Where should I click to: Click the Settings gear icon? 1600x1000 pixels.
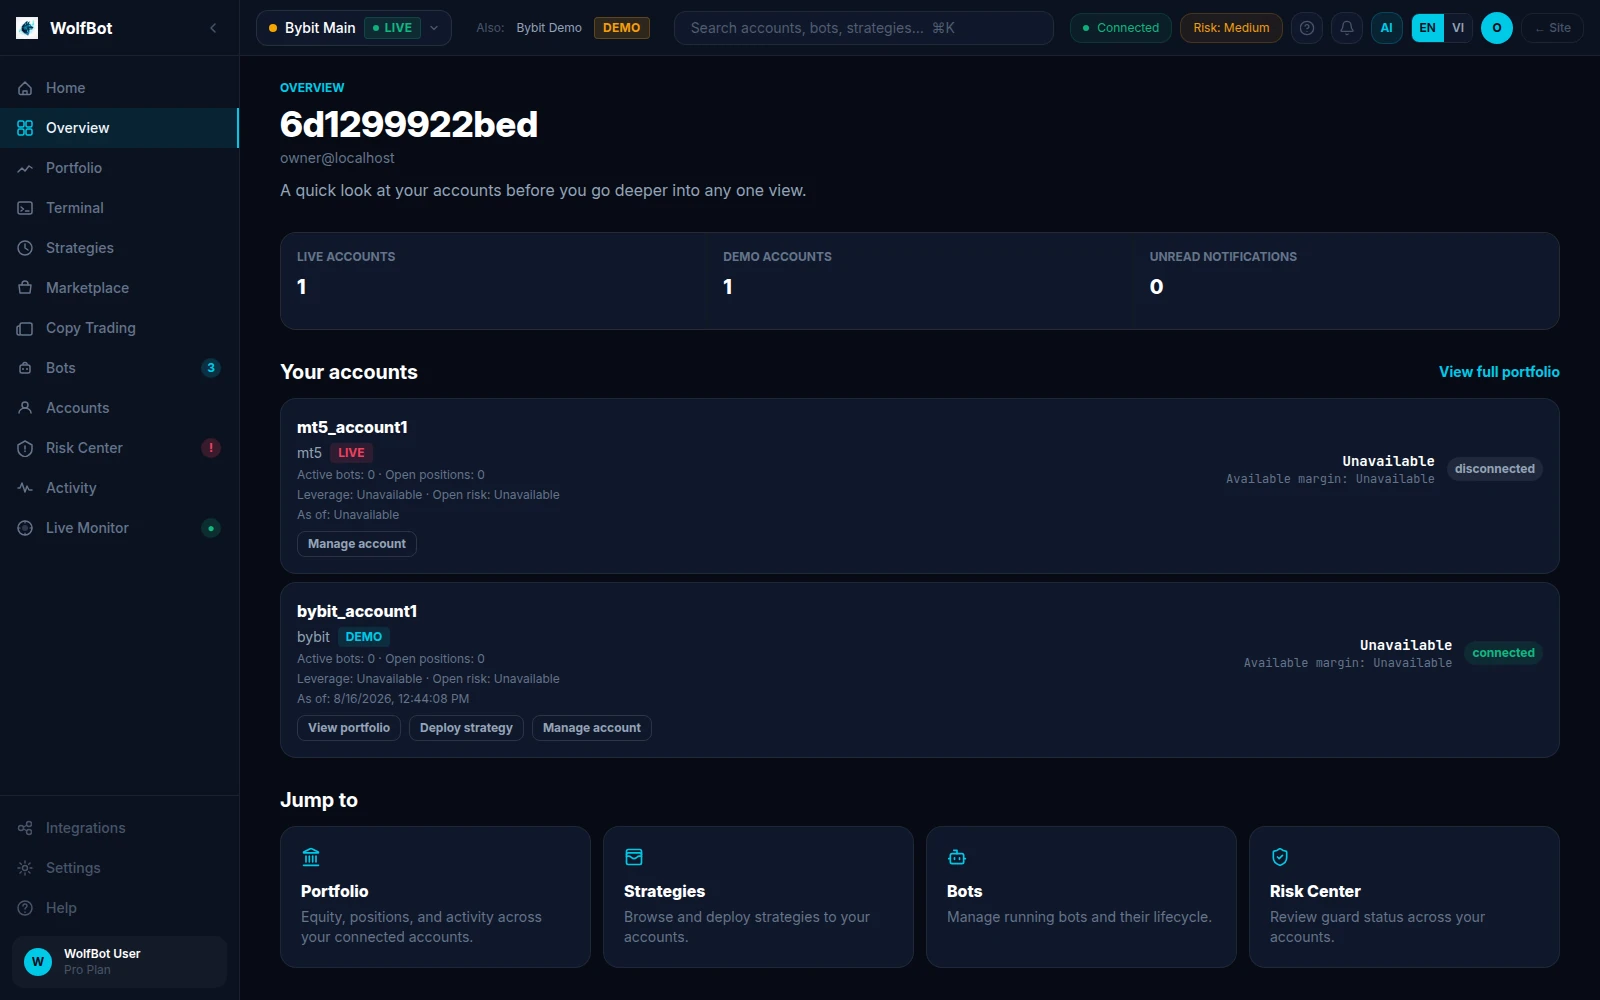[25, 868]
